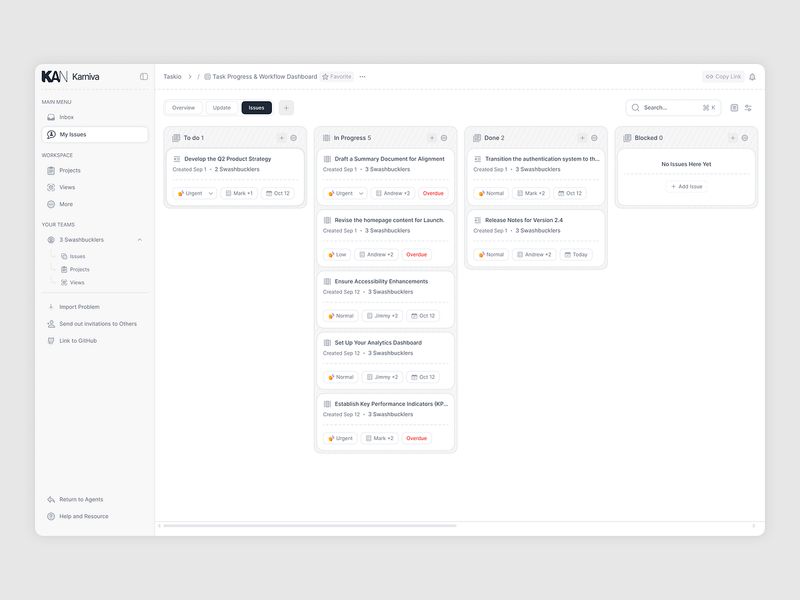Viewport: 800px width, 600px height.
Task: Click the Kamiva logo
Action: click(70, 77)
